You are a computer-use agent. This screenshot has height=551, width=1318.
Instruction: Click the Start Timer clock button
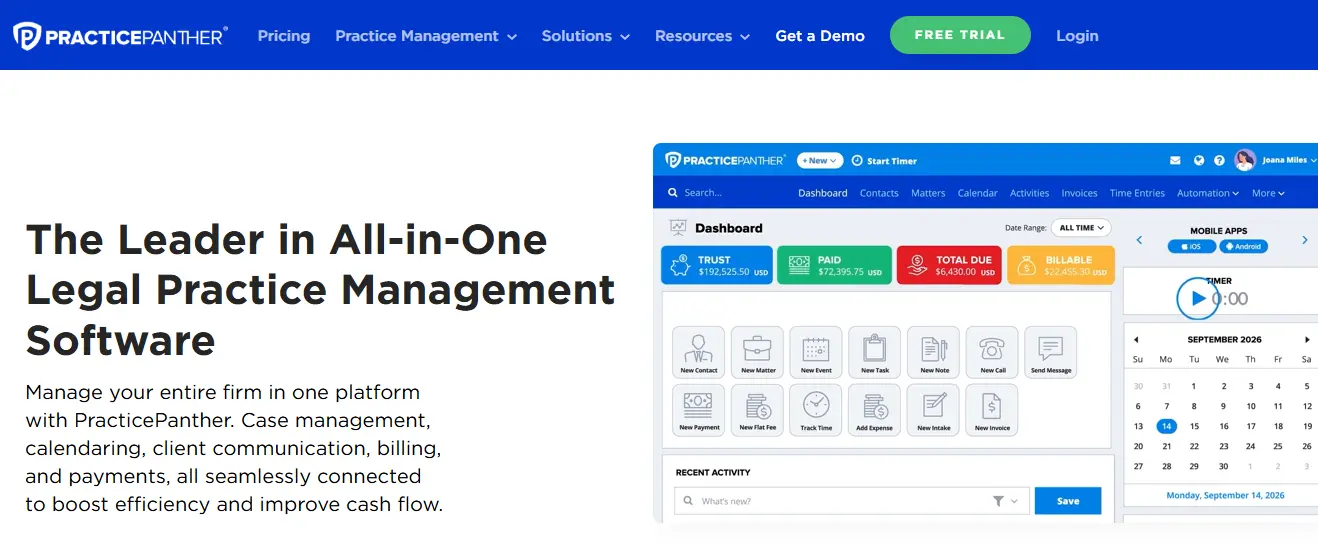tap(884, 161)
